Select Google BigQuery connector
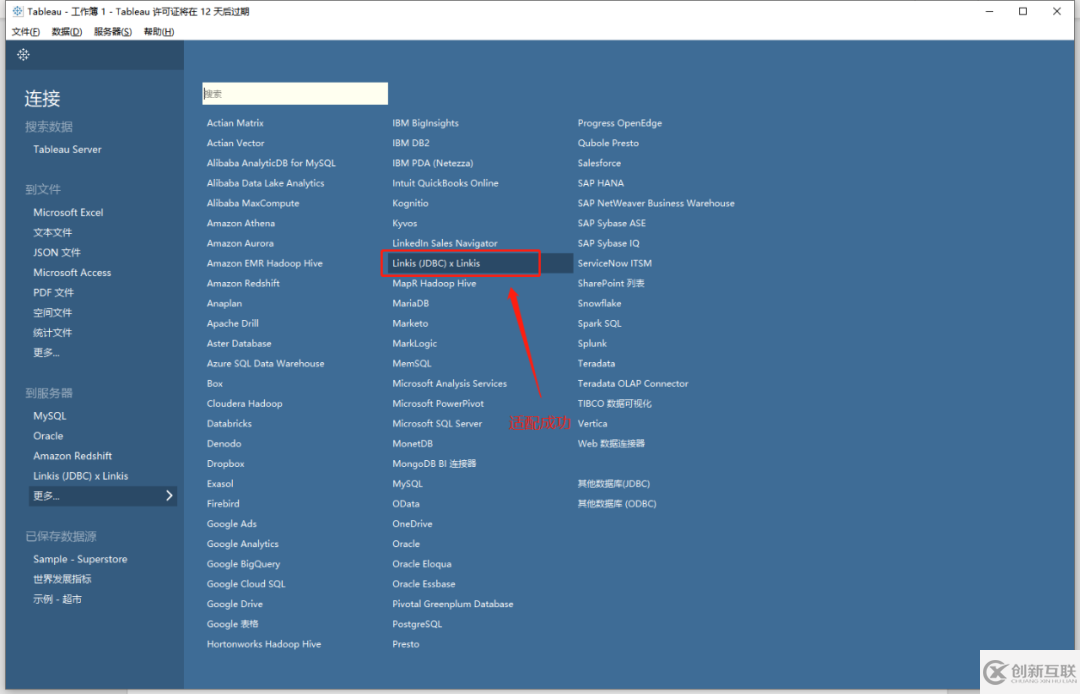Image resolution: width=1080 pixels, height=694 pixels. point(243,564)
